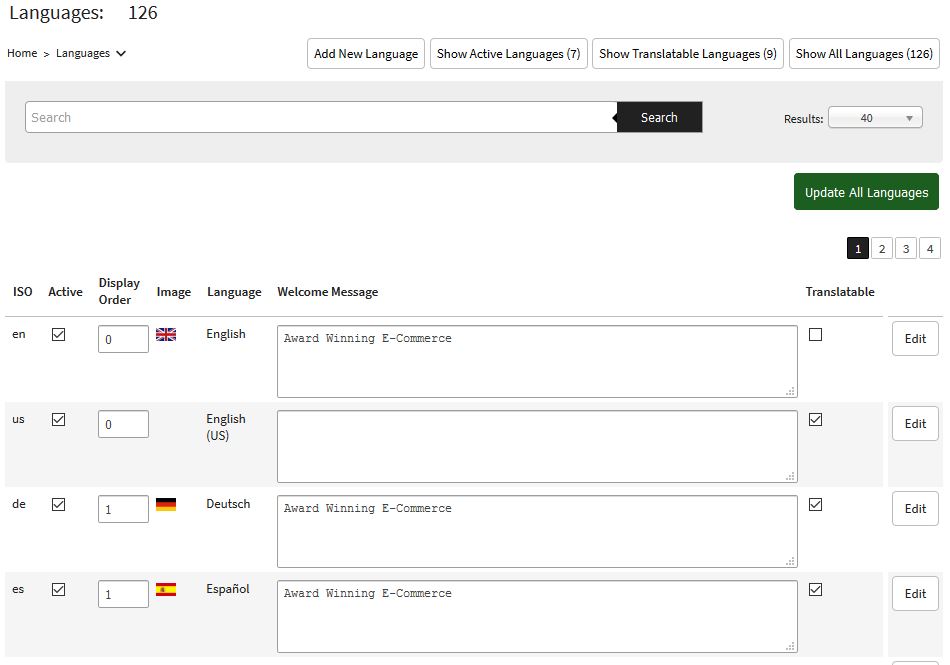Click the 'us' ISO code cell
Viewport: 950px width, 665px height.
18,419
